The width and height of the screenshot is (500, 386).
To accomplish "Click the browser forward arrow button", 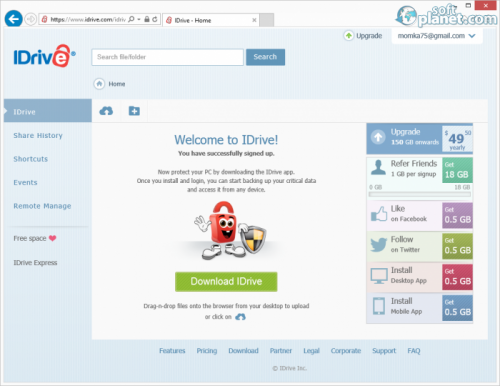I will 31,19.
